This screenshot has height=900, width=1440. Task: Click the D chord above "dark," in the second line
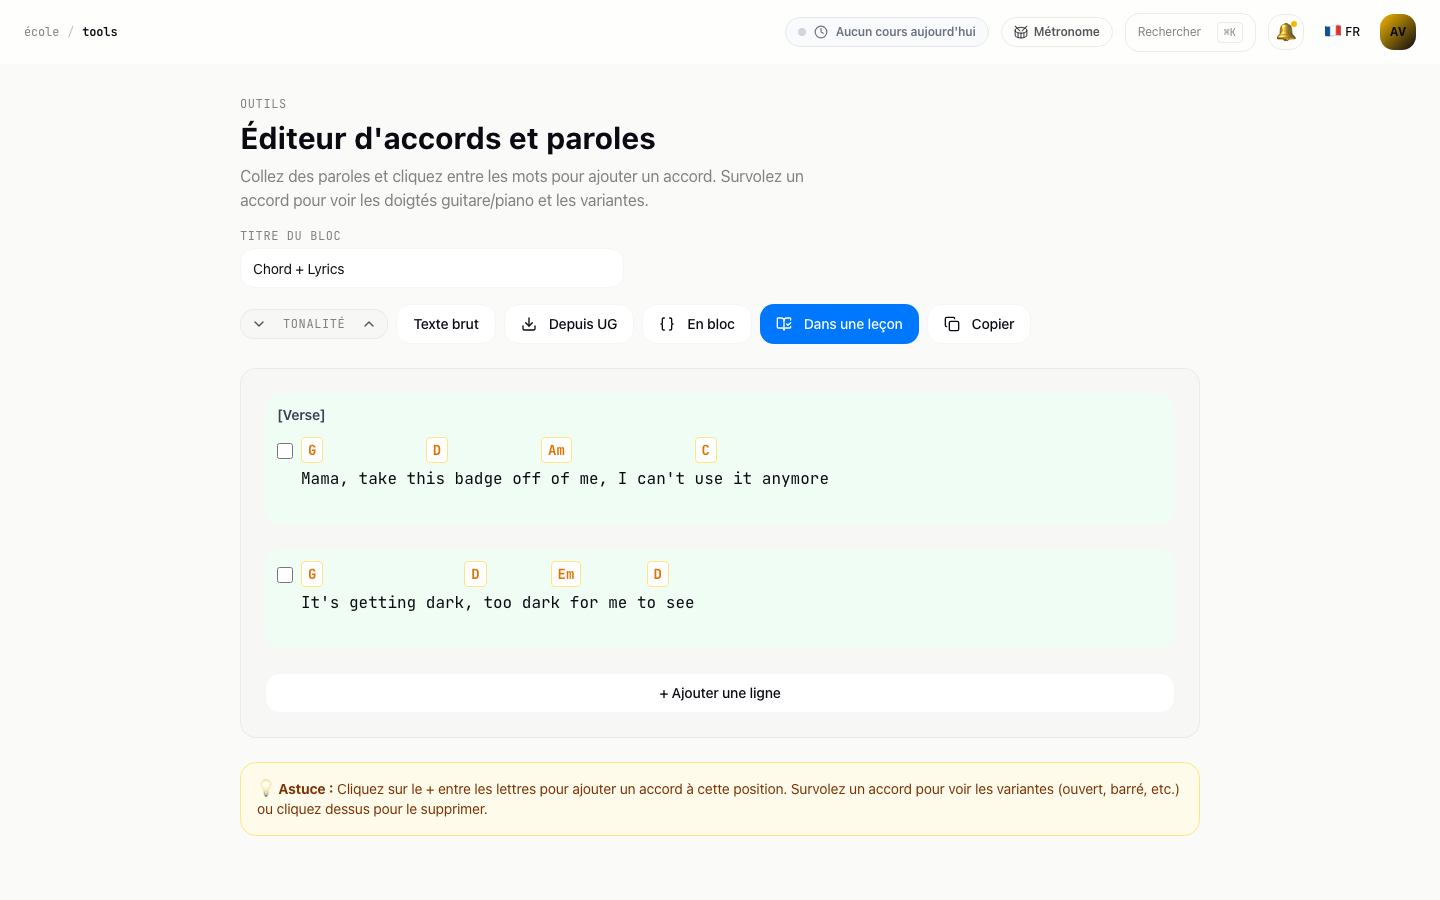[x=475, y=574]
